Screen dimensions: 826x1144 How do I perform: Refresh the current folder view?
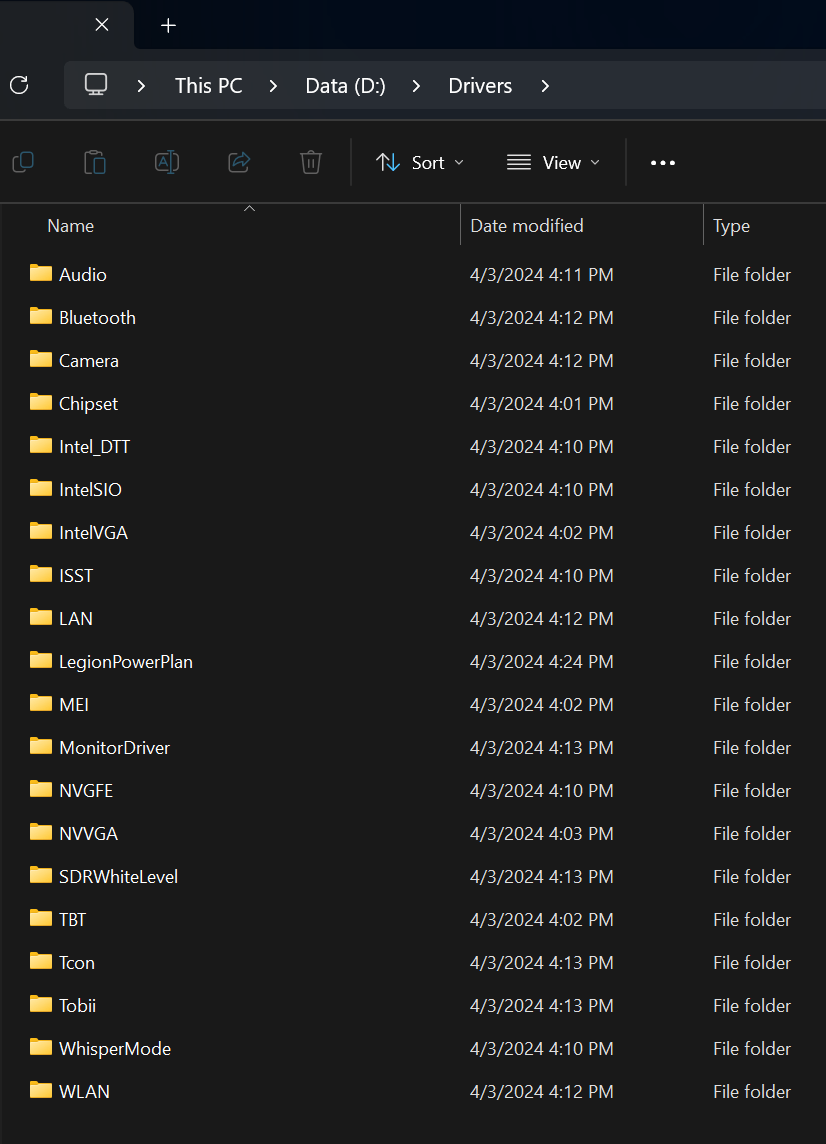19,85
